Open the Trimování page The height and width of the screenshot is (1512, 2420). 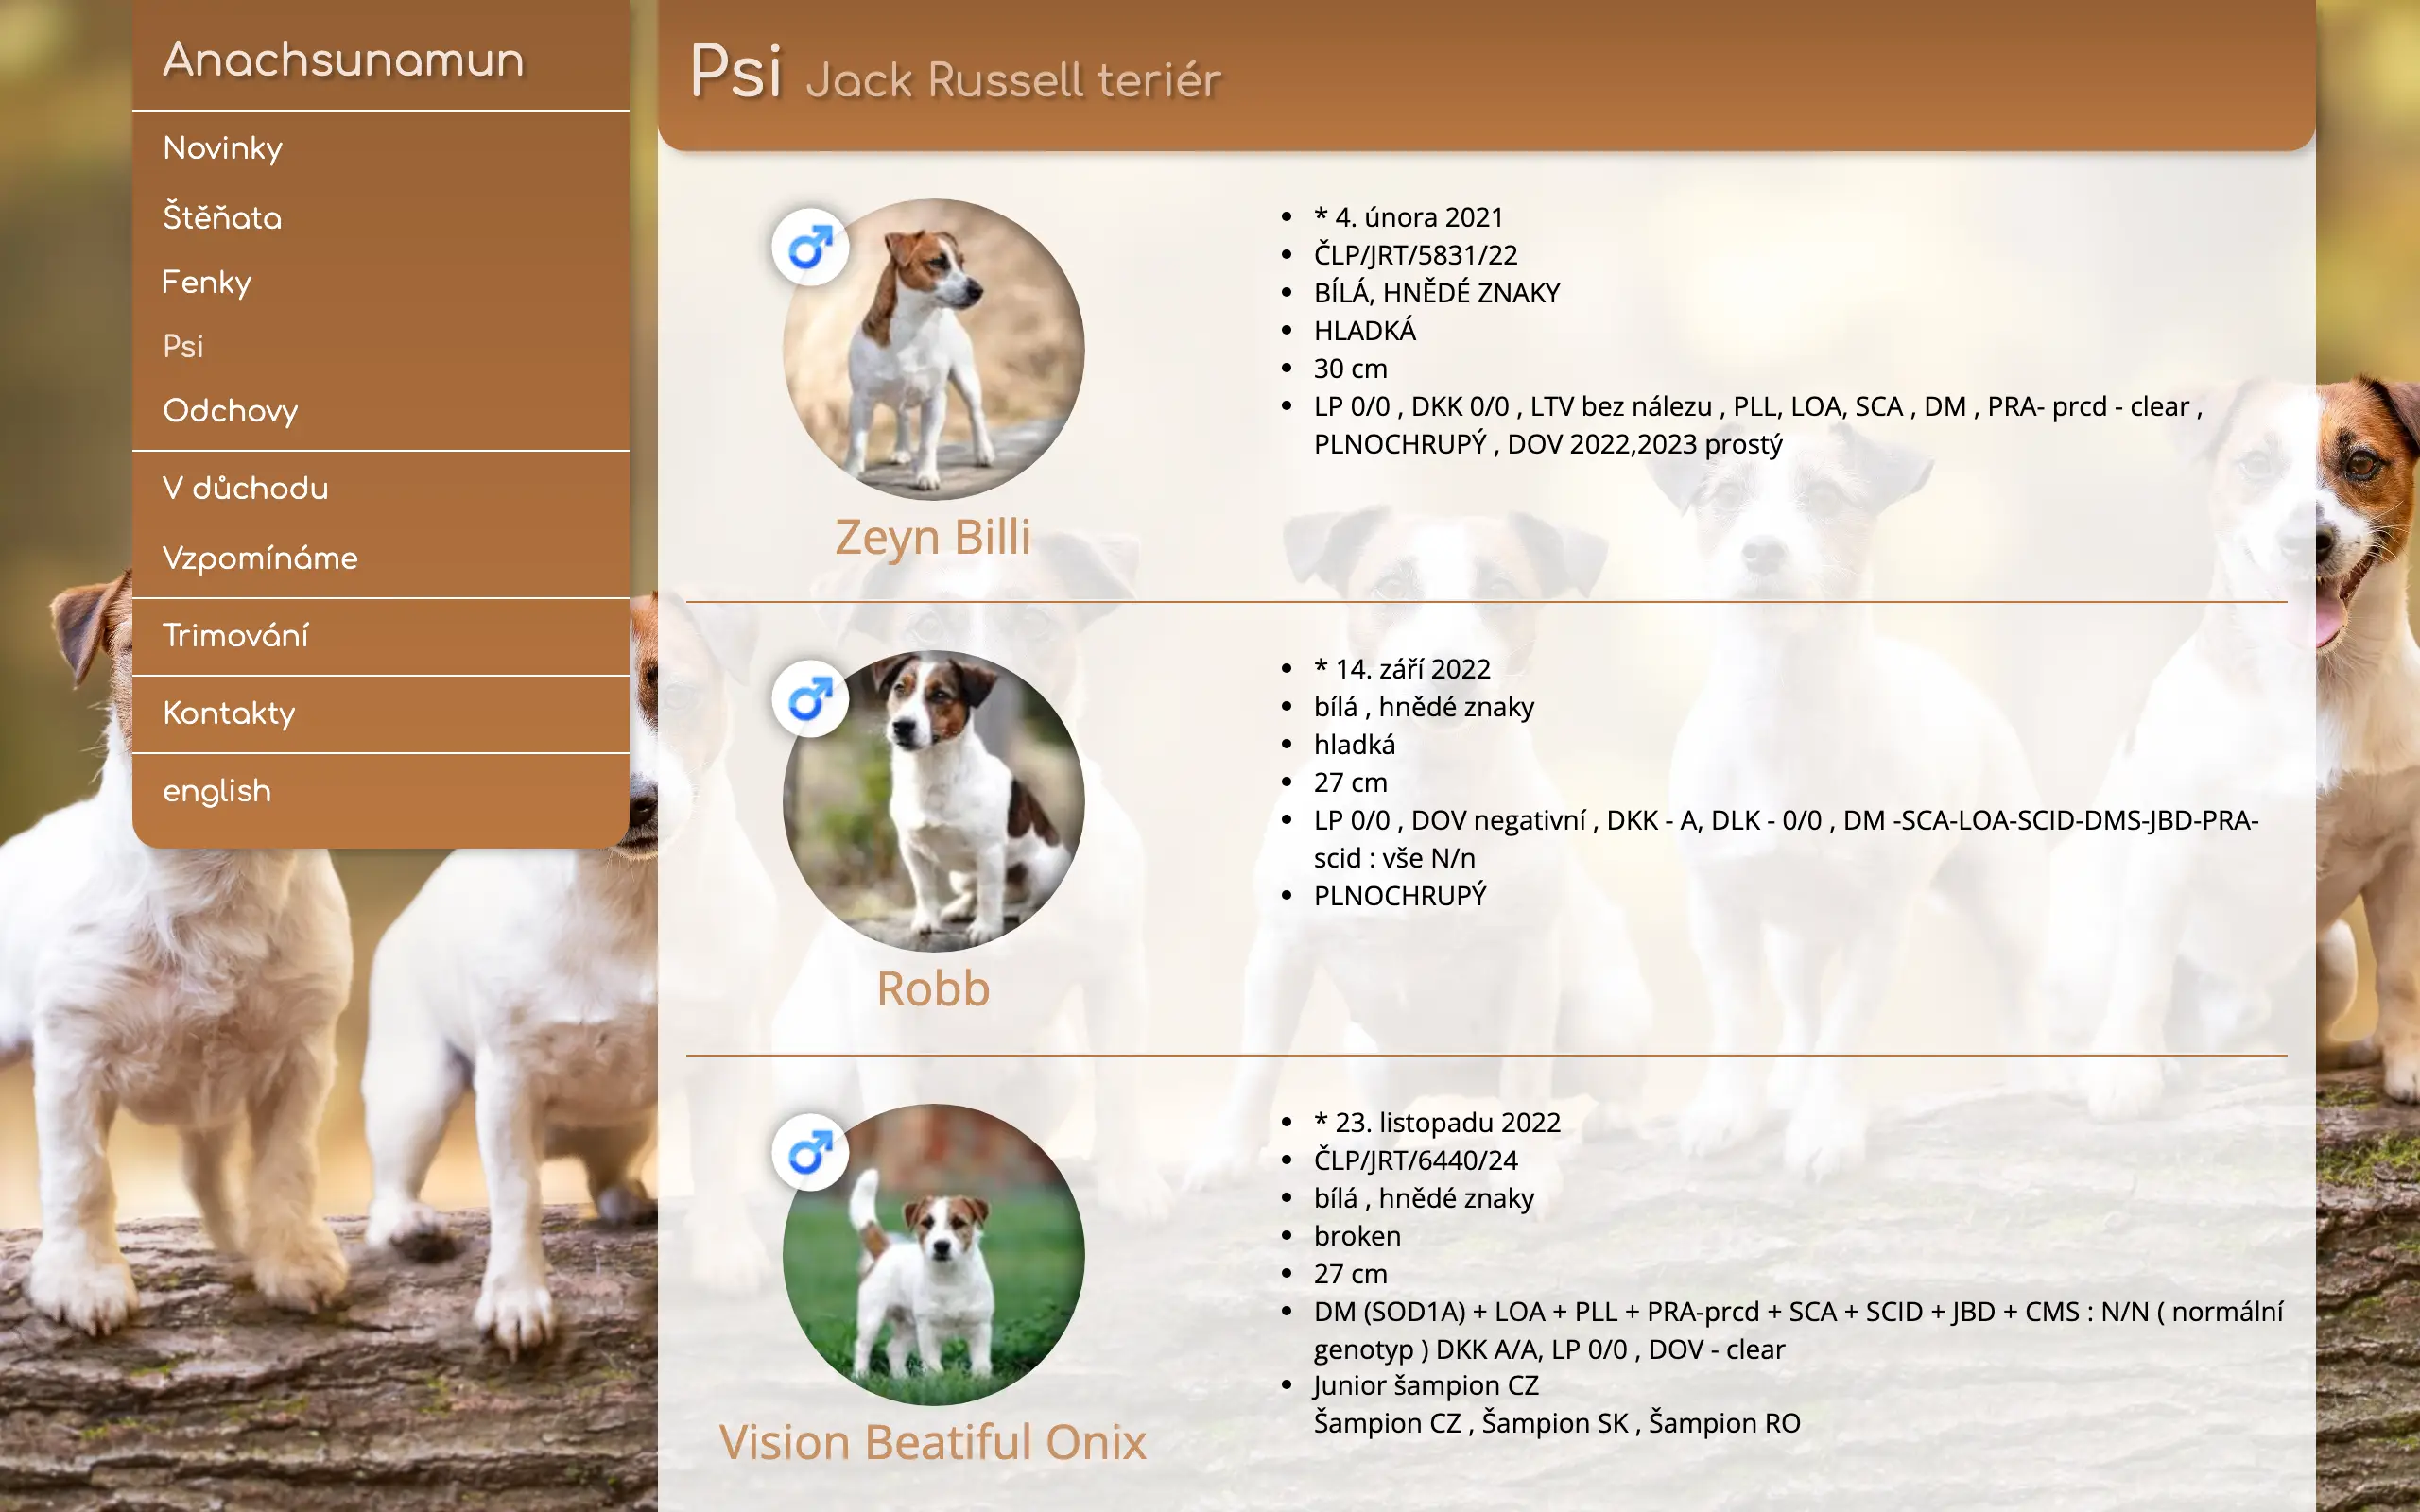[236, 635]
